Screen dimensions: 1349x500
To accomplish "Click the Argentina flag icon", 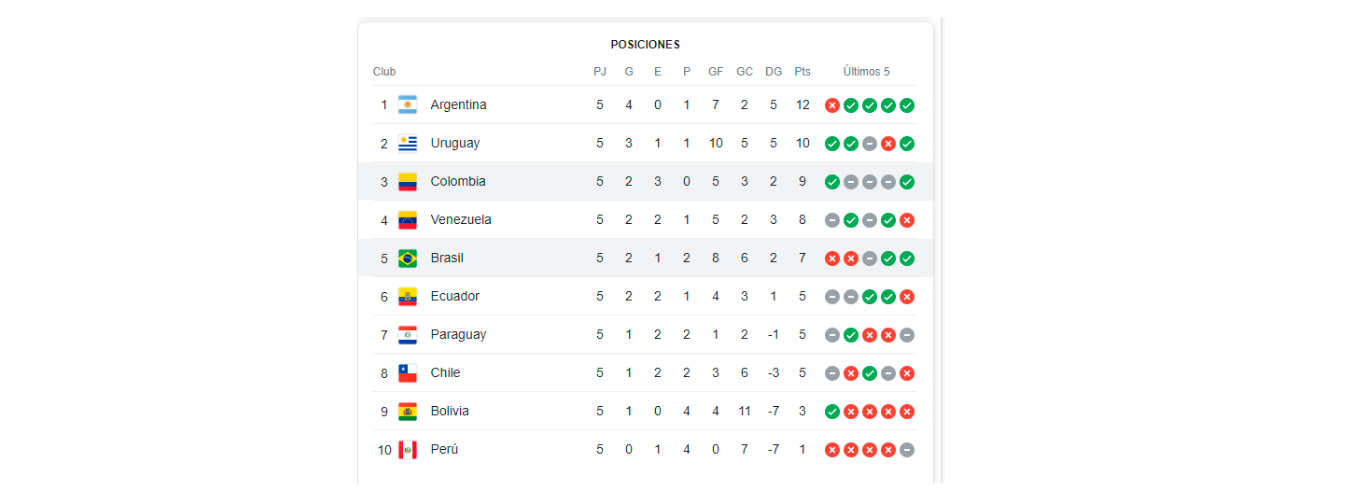I will pos(407,105).
